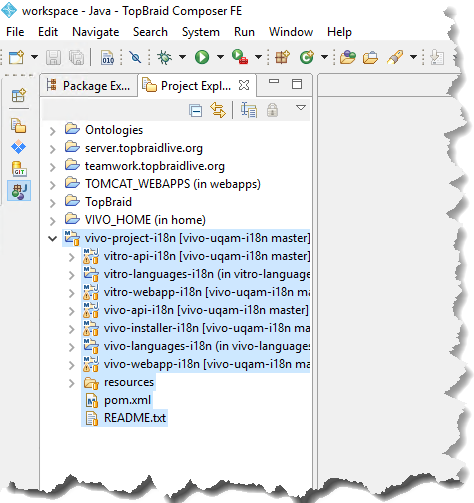Switch to the Resource perspective icon
The height and width of the screenshot is (503, 474).
(x=19, y=126)
